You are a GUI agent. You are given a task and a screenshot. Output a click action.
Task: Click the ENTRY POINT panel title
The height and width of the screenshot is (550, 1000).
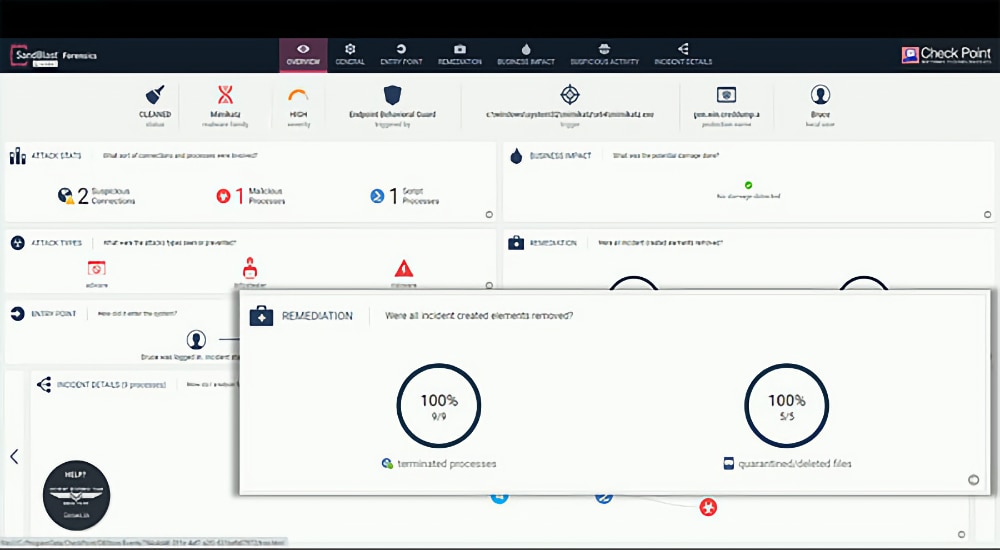tap(54, 314)
